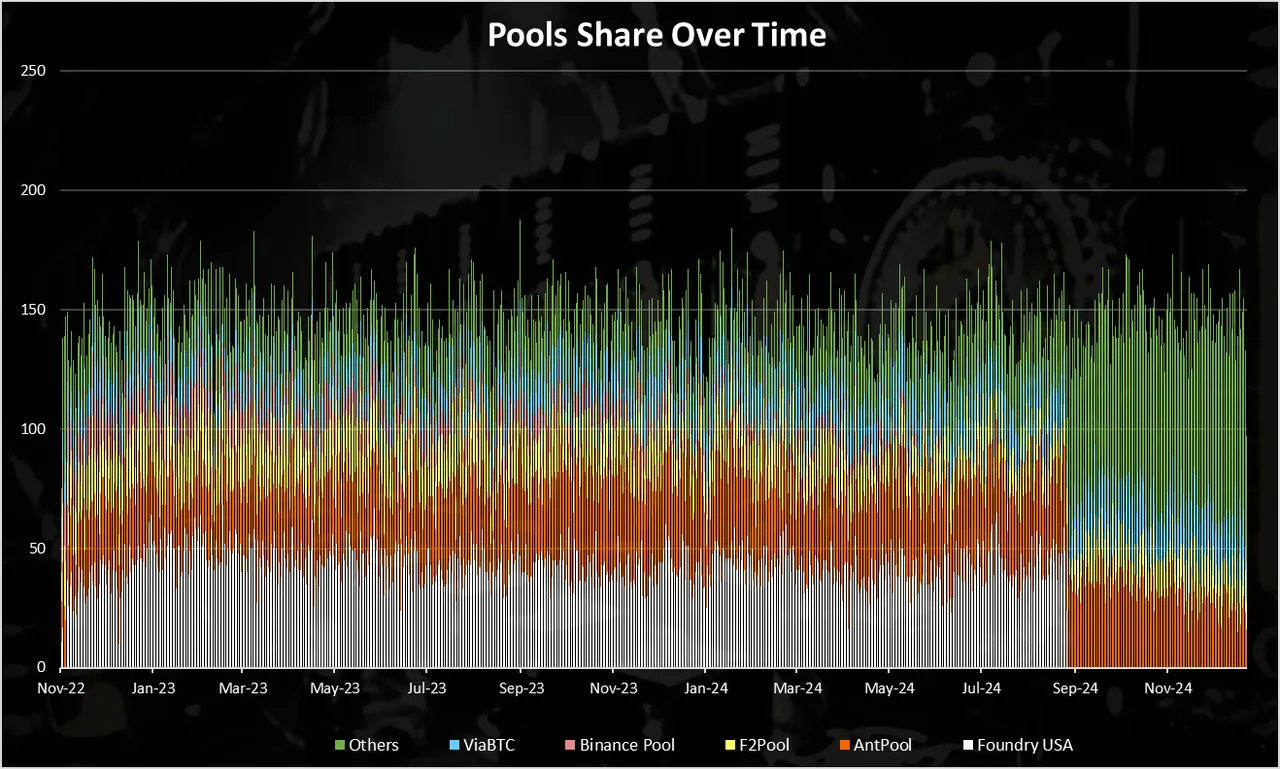
Task: Click the Sep-24 x-axis label
Action: (1076, 689)
